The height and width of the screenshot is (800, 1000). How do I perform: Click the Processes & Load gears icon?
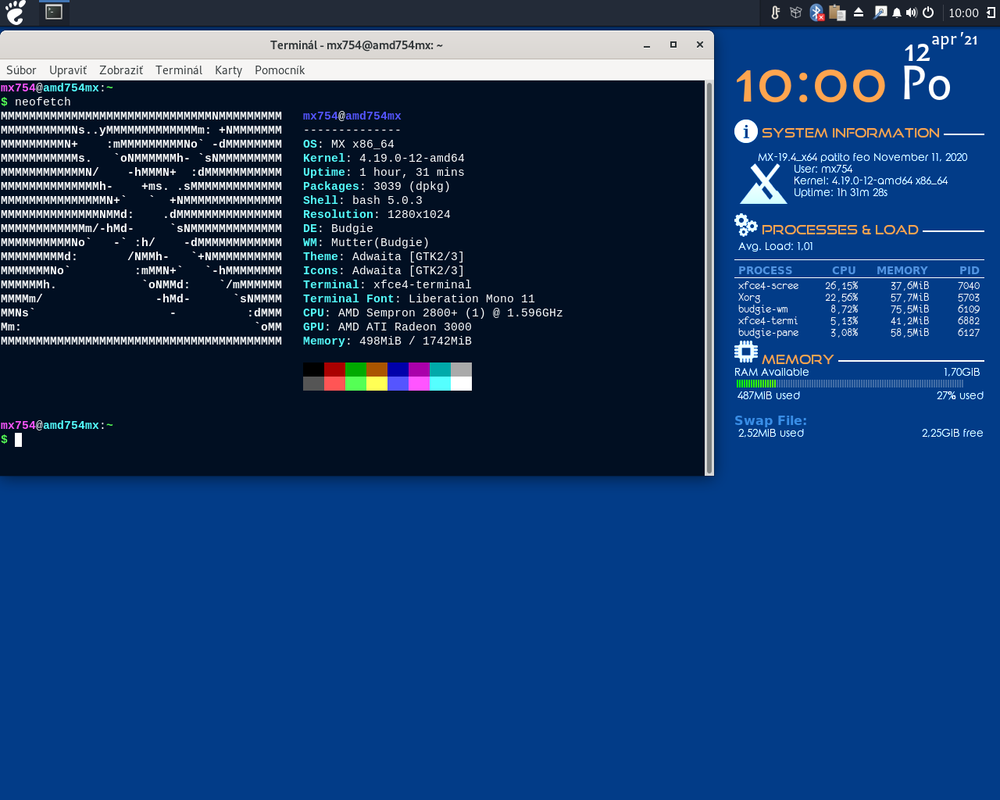746,225
